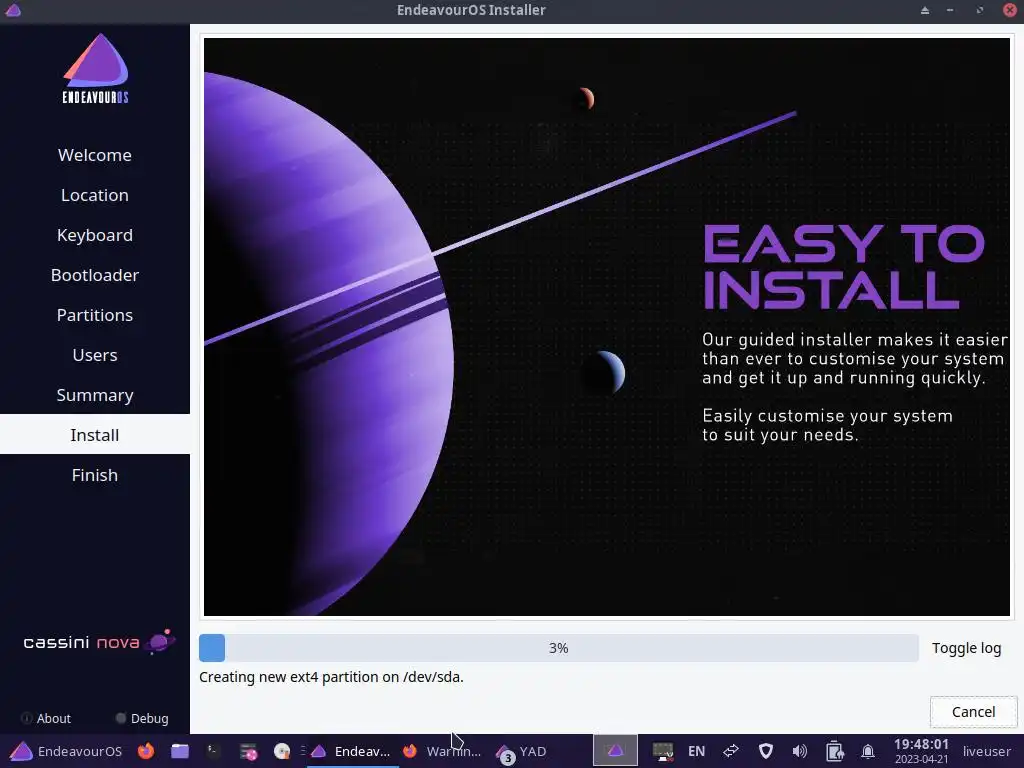Image resolution: width=1024 pixels, height=768 pixels.
Task: Select the Keyboard step in the sidebar
Action: pyautogui.click(x=95, y=234)
